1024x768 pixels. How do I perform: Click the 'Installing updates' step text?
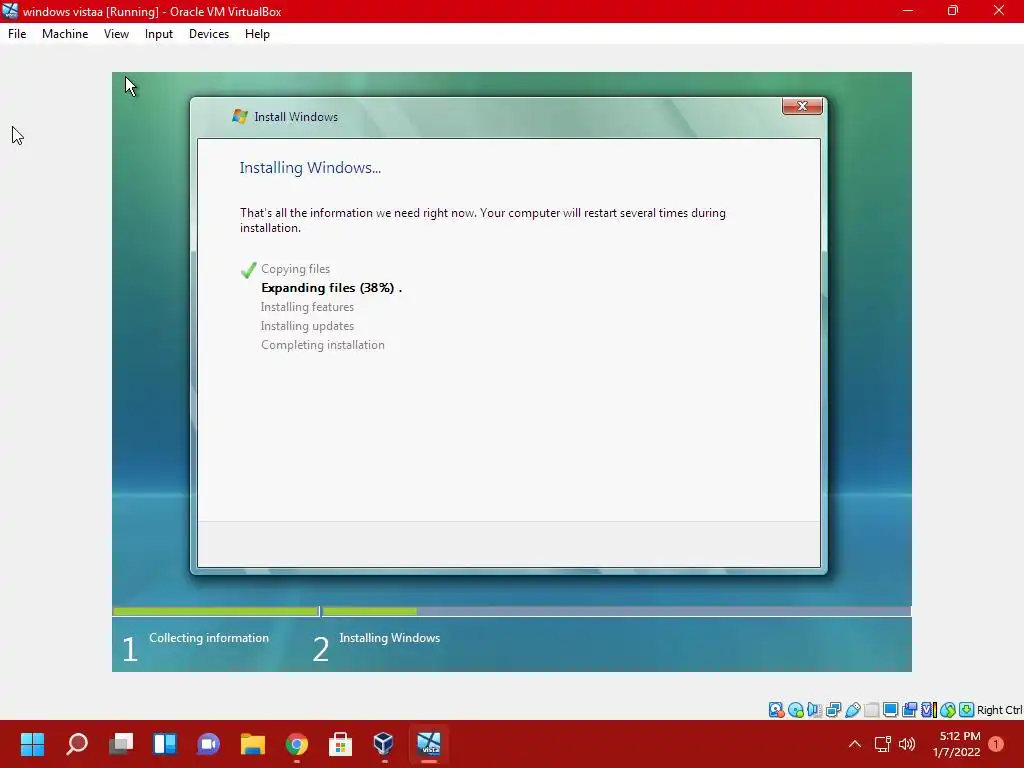(307, 326)
